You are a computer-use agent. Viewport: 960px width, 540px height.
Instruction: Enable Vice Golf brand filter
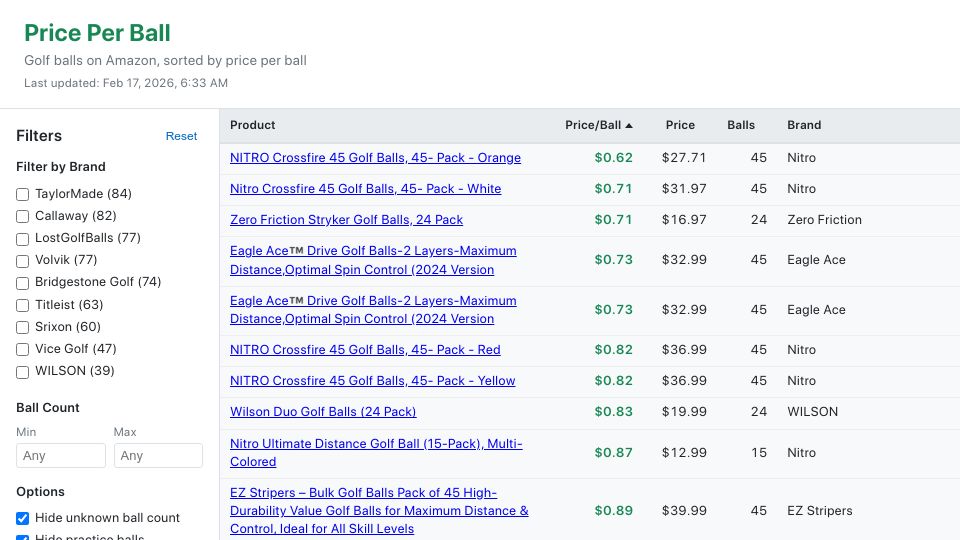point(23,349)
